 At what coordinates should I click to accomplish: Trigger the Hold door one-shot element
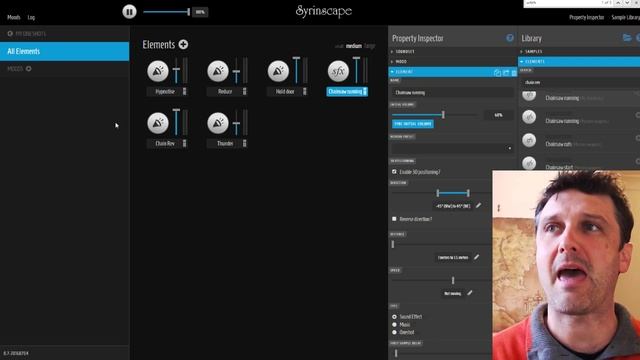click(278, 71)
